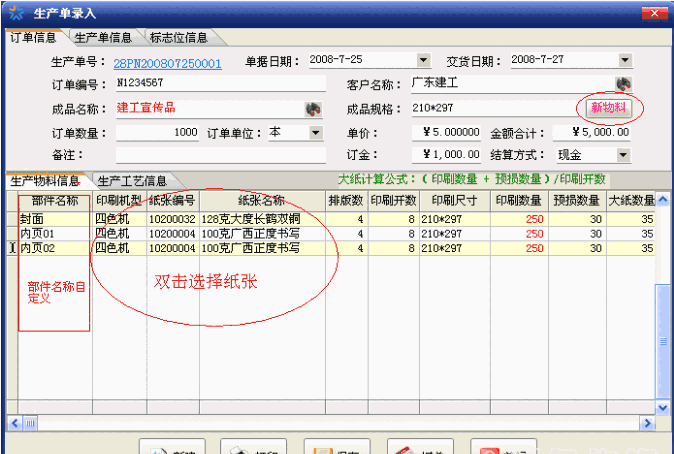Click the 新物料 button
This screenshot has height=454, width=674.
609,107
